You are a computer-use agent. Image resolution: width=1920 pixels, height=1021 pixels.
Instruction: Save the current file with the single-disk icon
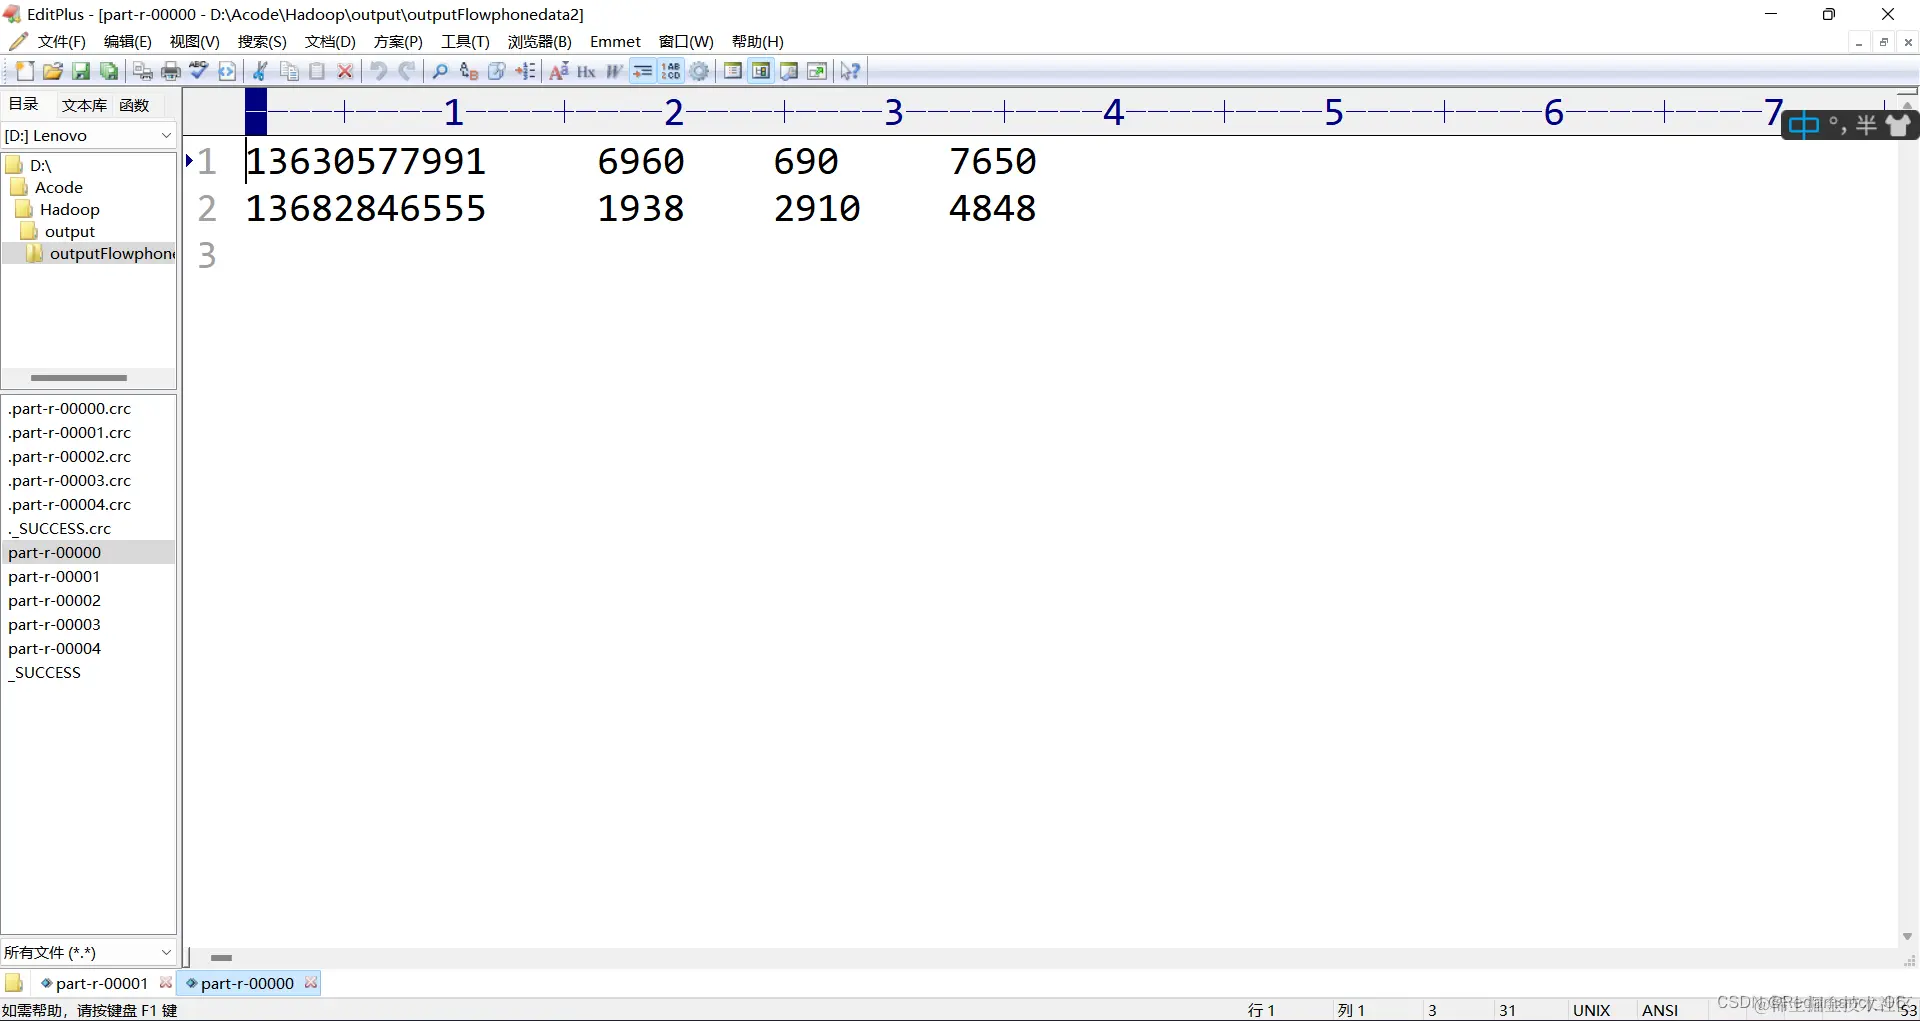click(81, 71)
